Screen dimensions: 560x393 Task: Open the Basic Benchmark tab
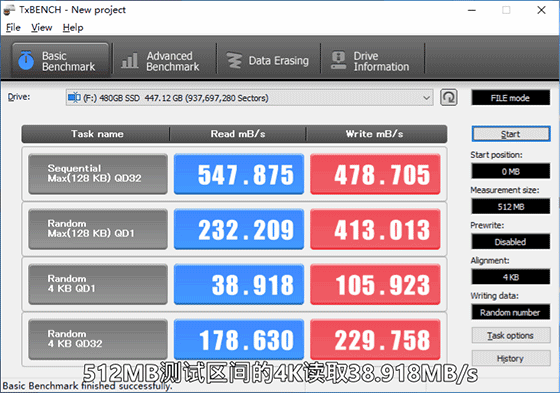pos(60,60)
